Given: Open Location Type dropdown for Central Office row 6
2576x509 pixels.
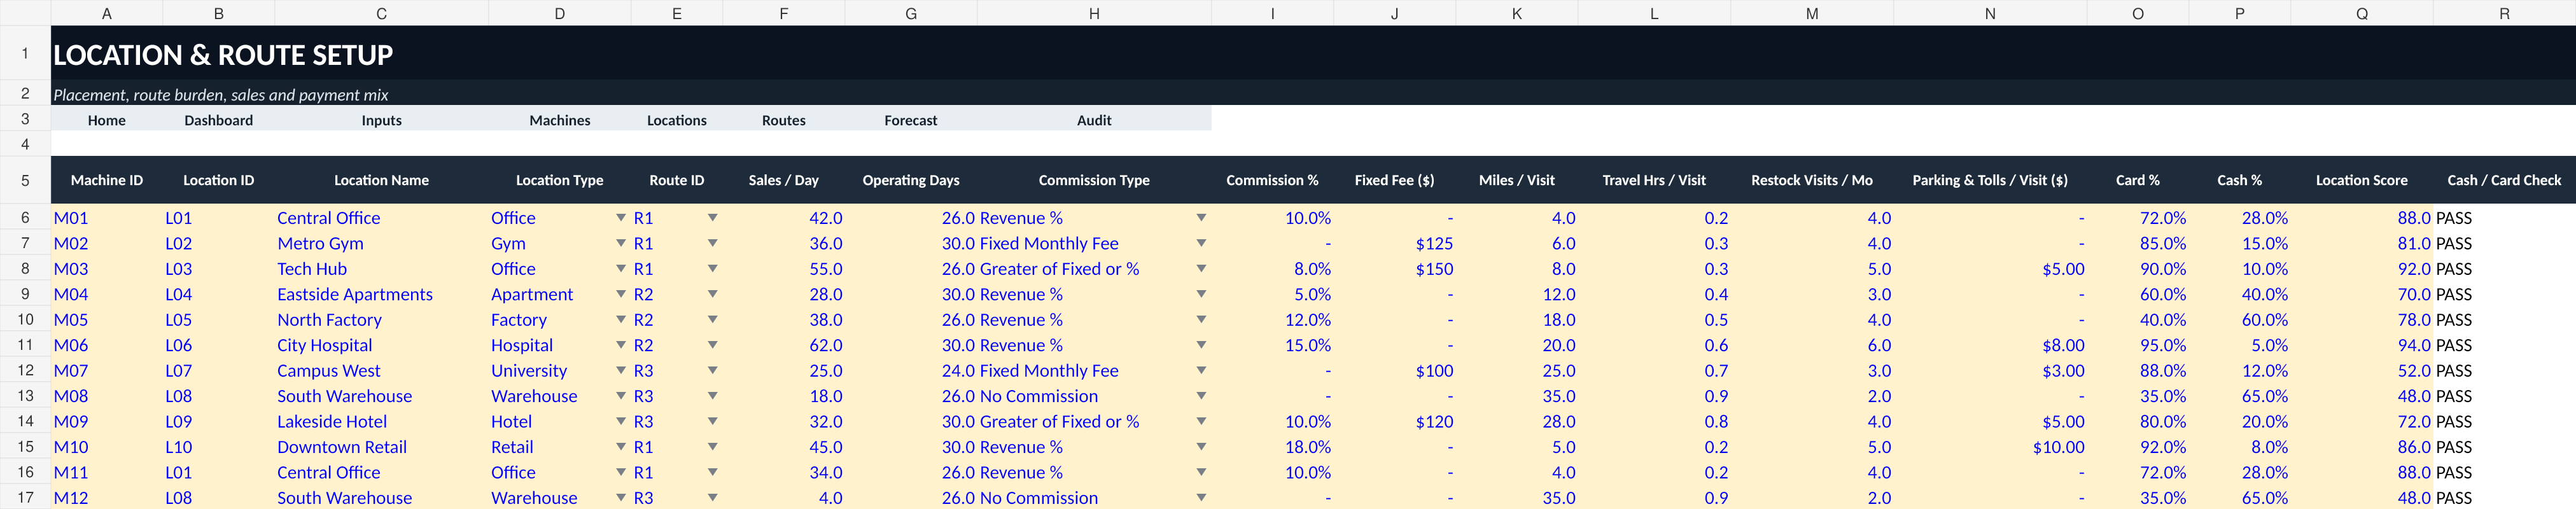Looking at the screenshot, I should 621,218.
